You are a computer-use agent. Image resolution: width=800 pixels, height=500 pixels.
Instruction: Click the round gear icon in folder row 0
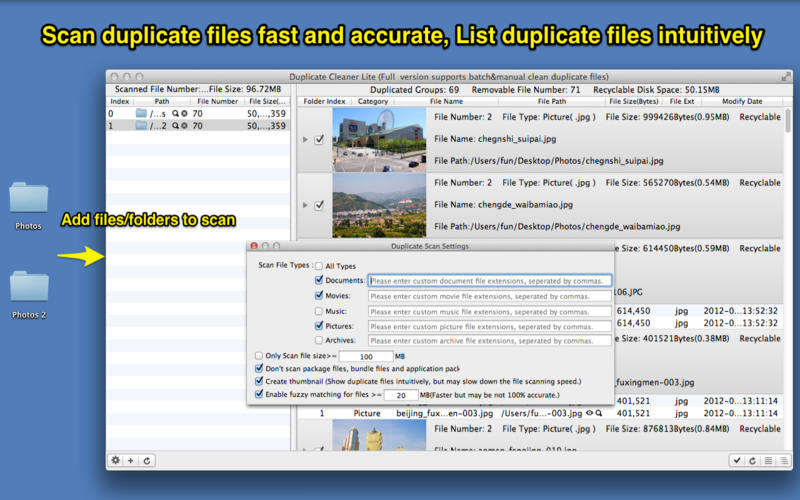click(184, 113)
